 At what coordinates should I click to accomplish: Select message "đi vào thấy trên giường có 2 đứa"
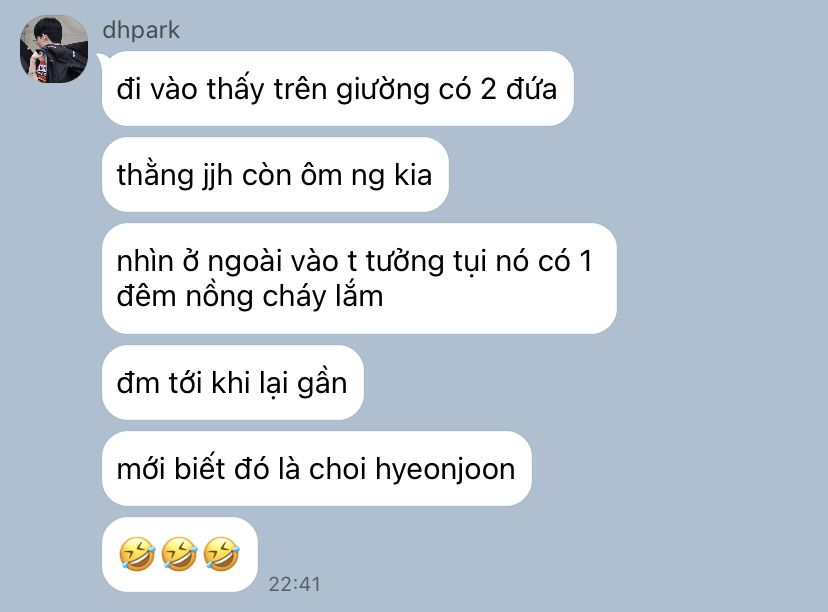337,88
